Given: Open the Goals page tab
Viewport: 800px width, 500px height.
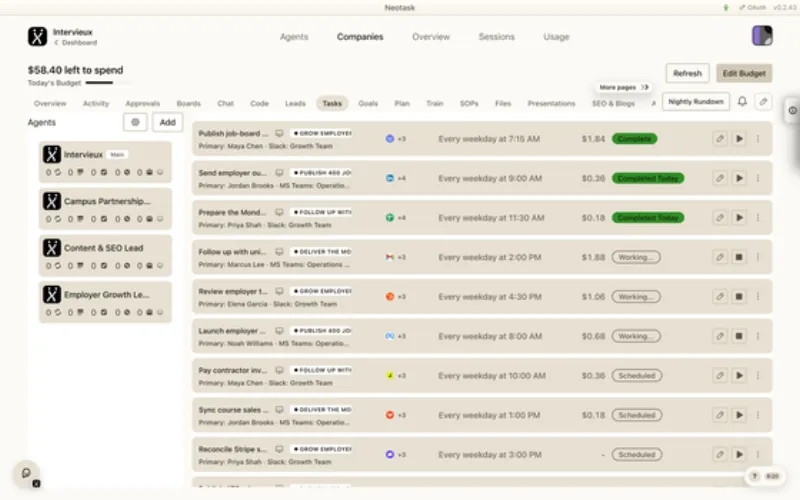Looking at the screenshot, I should coord(368,104).
